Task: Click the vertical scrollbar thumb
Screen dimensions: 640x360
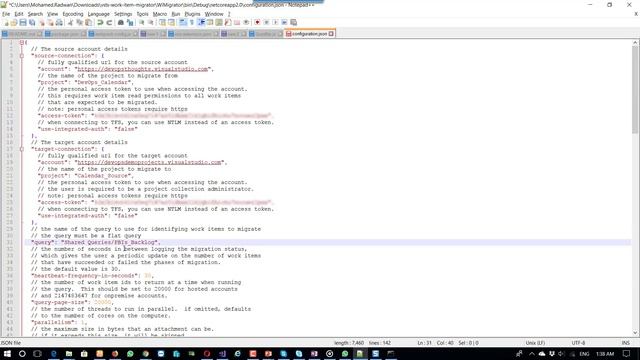Action: point(635,89)
